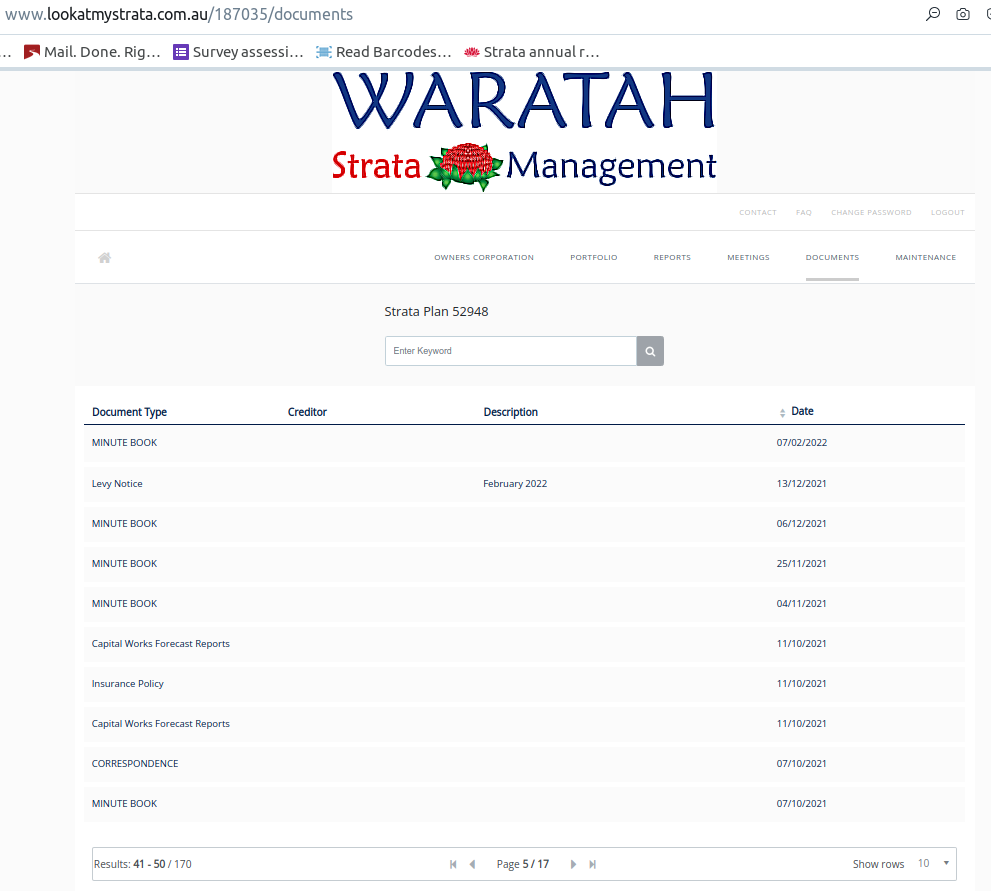Click the Page 5 / 17 indicator
The width and height of the screenshot is (991, 891).
point(523,864)
